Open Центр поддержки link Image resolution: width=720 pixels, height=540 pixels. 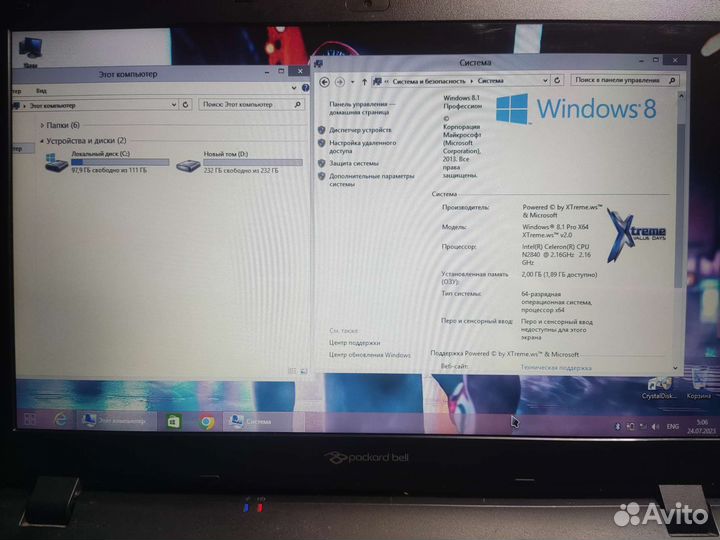pos(354,343)
